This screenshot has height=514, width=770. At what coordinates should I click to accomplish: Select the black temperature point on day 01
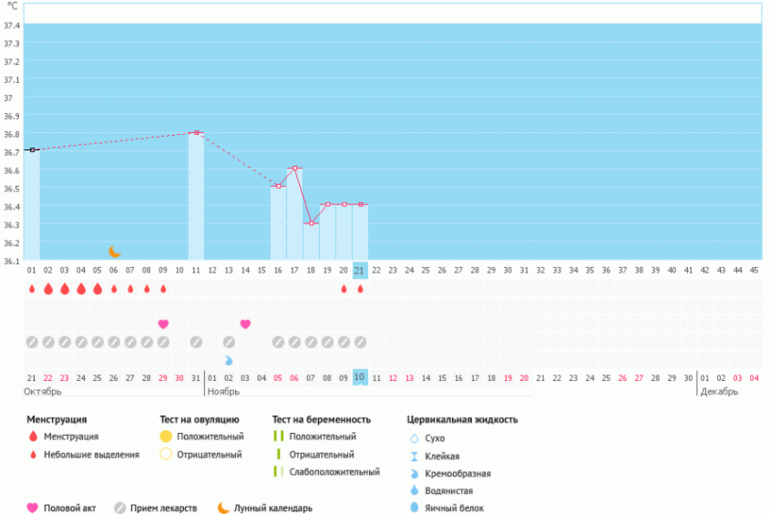[32, 150]
